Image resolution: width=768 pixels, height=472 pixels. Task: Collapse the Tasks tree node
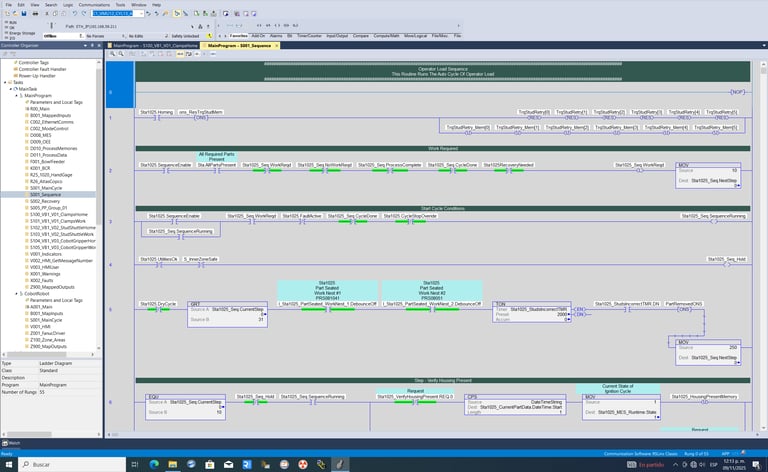5,82
